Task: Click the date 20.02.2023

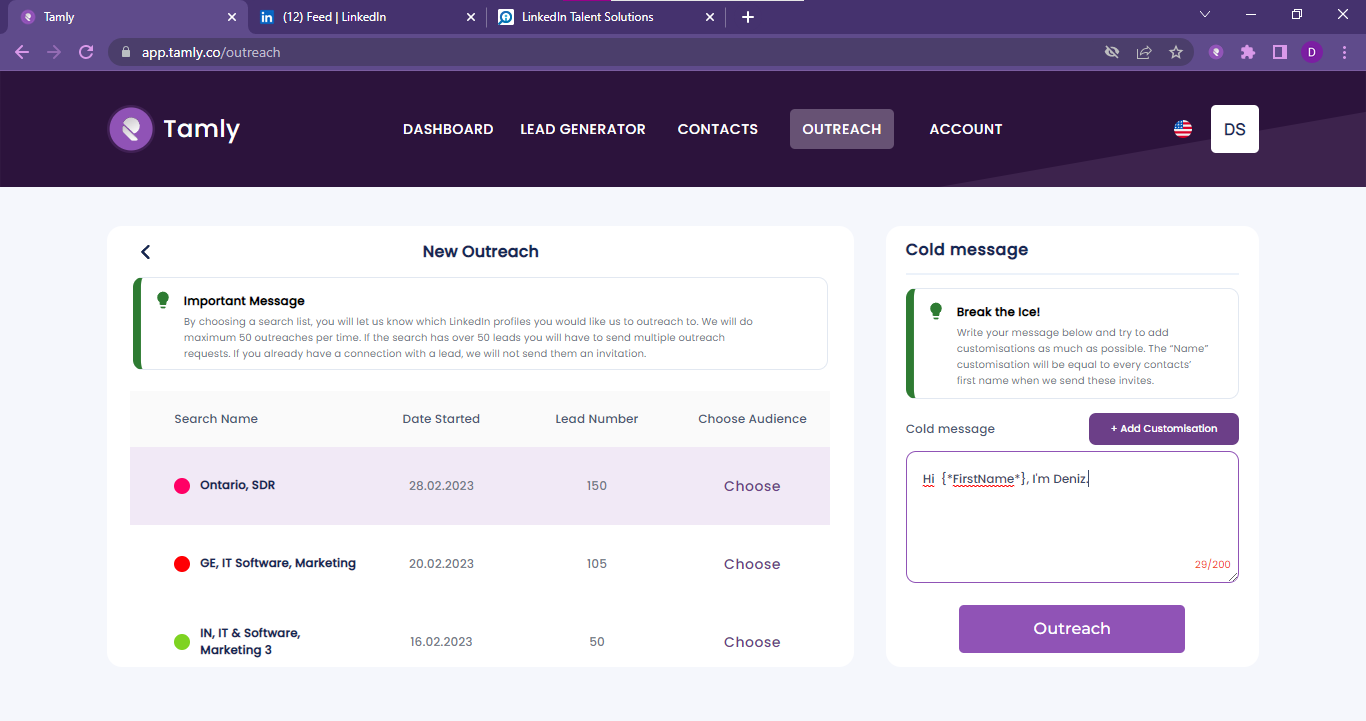Action: pyautogui.click(x=441, y=564)
